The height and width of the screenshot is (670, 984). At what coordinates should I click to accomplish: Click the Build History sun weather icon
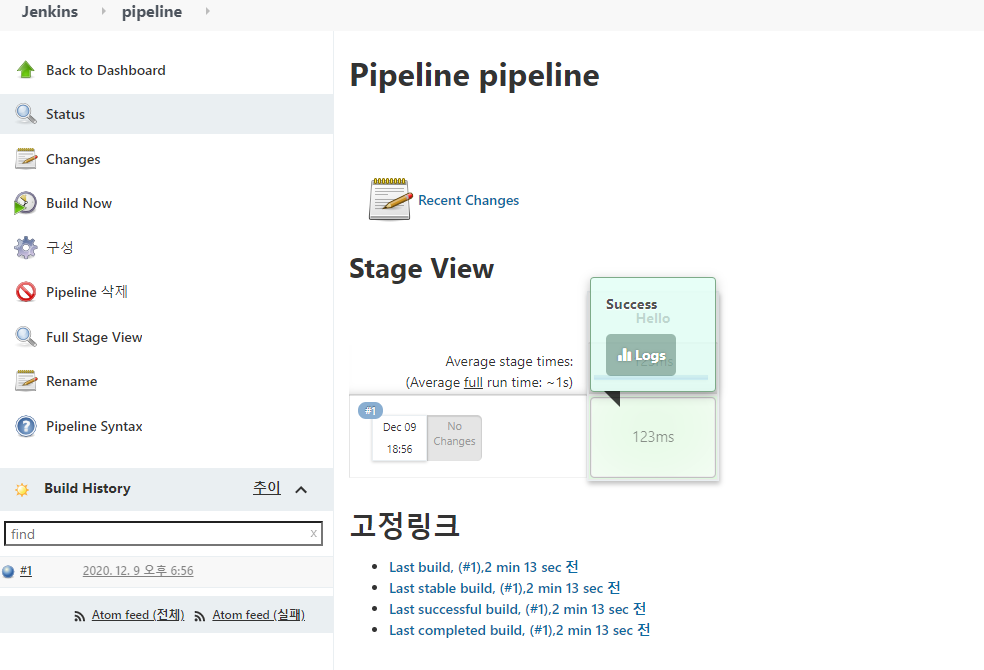(22, 489)
